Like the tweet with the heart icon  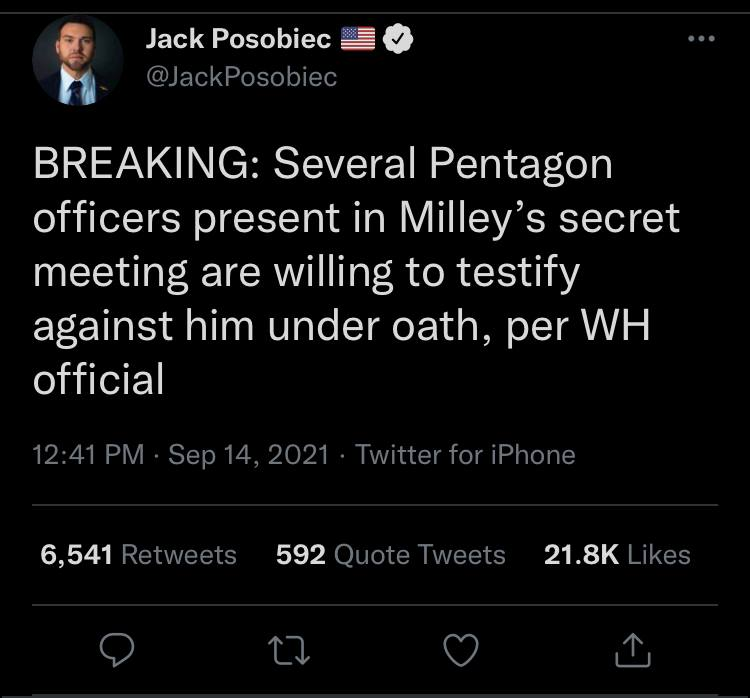pyautogui.click(x=459, y=651)
